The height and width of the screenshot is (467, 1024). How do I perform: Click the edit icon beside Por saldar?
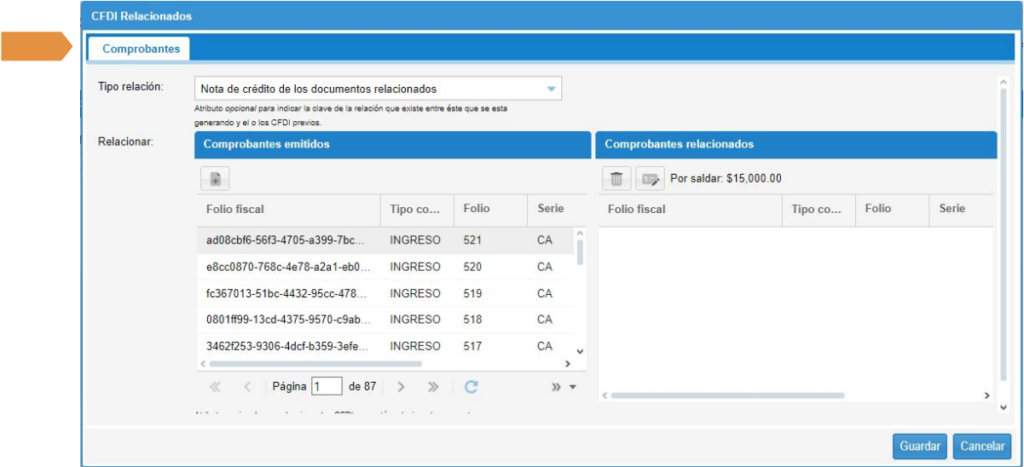click(x=650, y=179)
